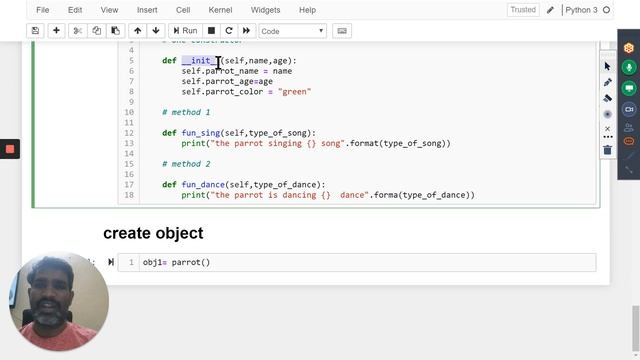The image size is (640, 360).
Task: Click the webcam video thumbnail
Action: click(59, 301)
